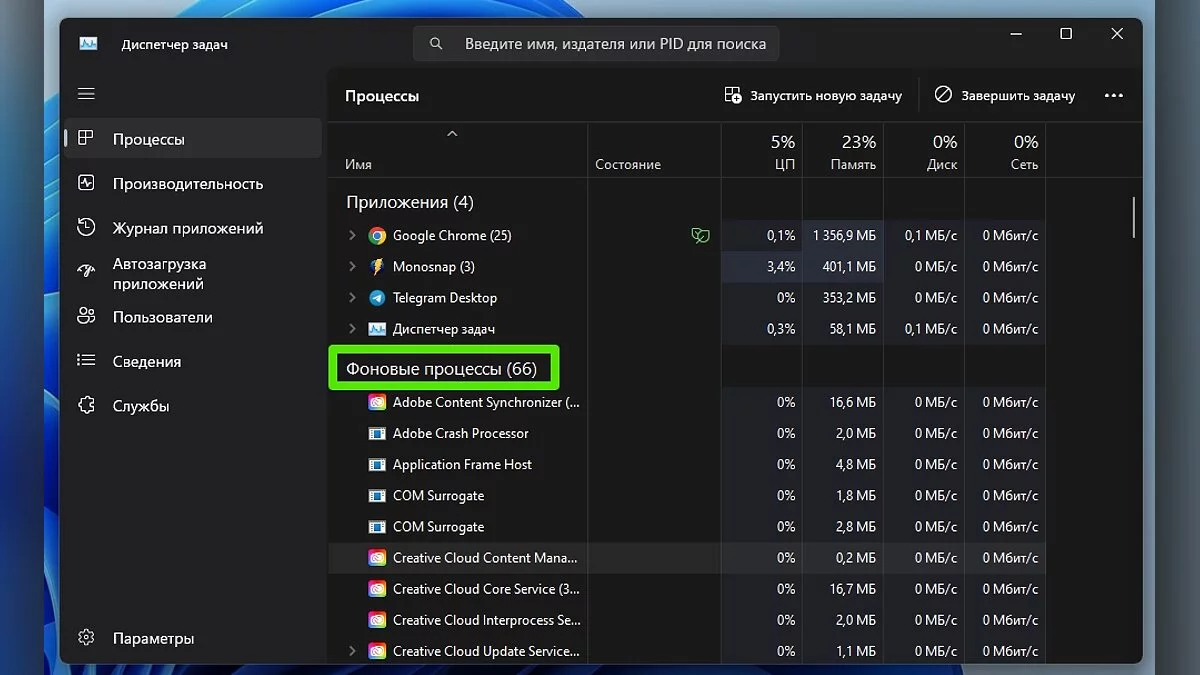Viewport: 1200px width, 675px height.
Task: Open the hamburger navigation menu
Action: [87, 94]
